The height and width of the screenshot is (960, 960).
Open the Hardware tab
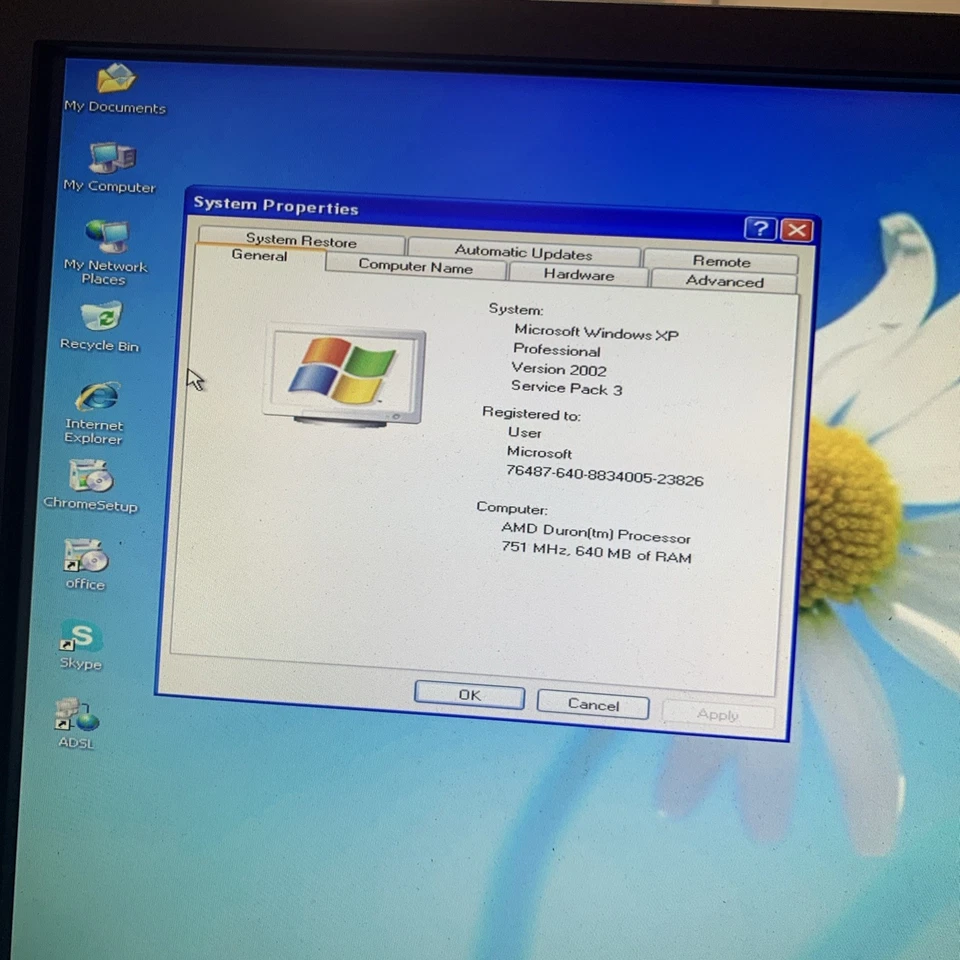578,275
